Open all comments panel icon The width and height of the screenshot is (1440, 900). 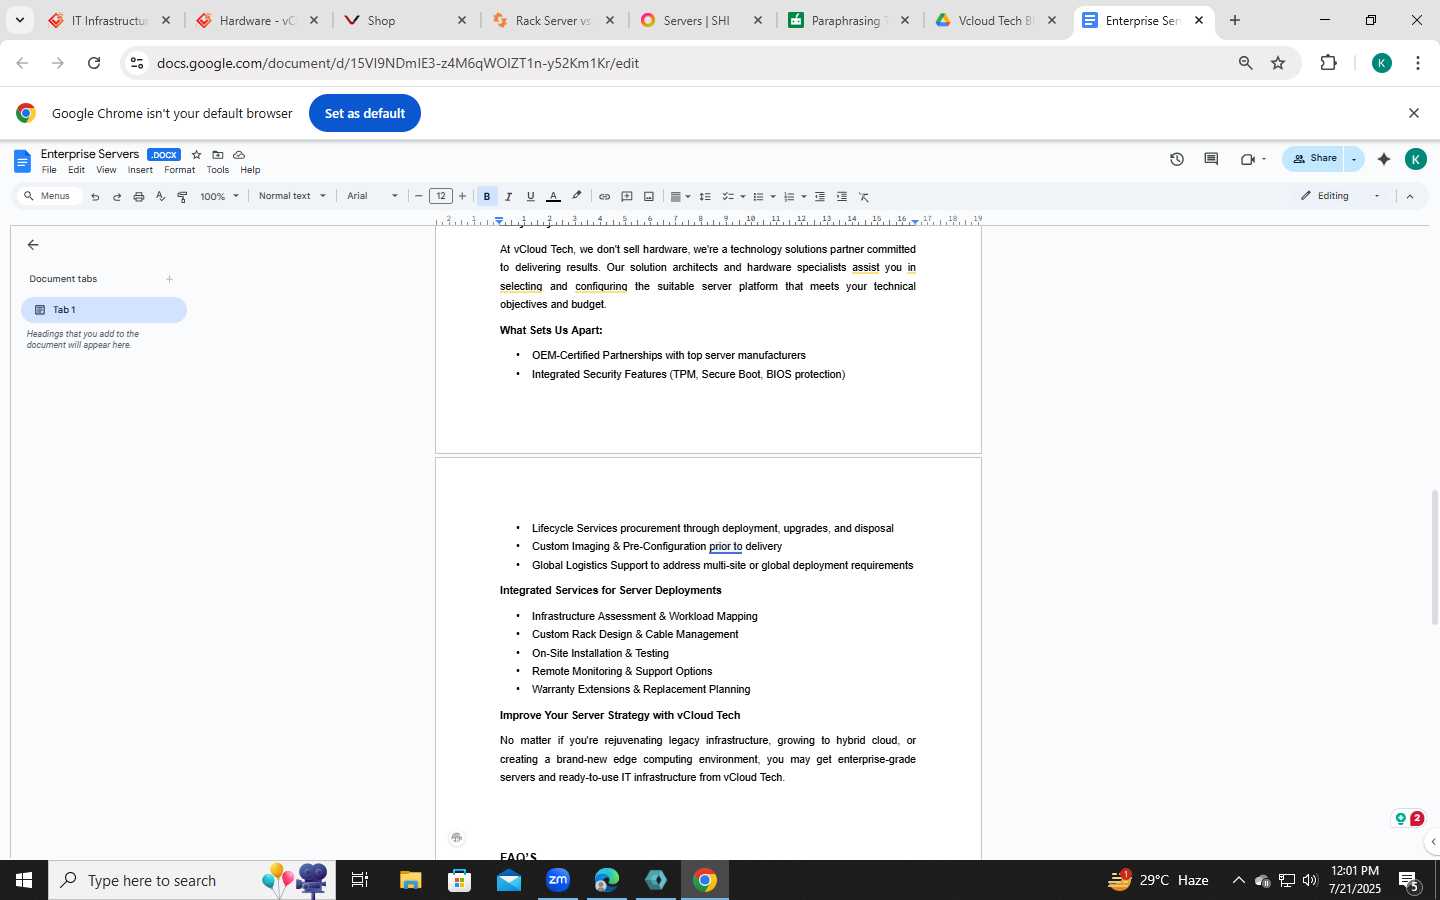pyautogui.click(x=1211, y=159)
